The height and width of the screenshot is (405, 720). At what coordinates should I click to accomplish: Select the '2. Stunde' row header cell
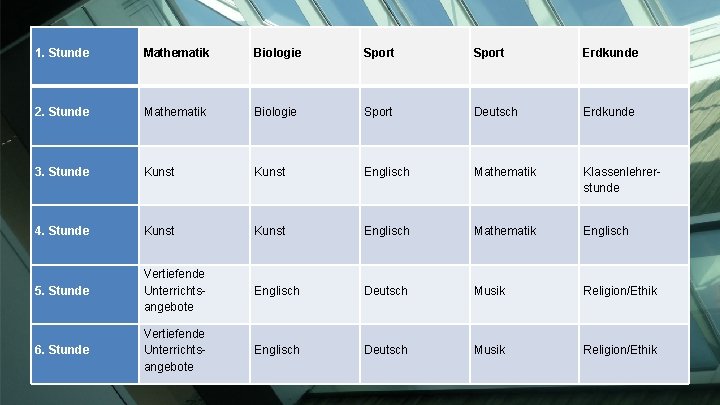[x=62, y=112]
